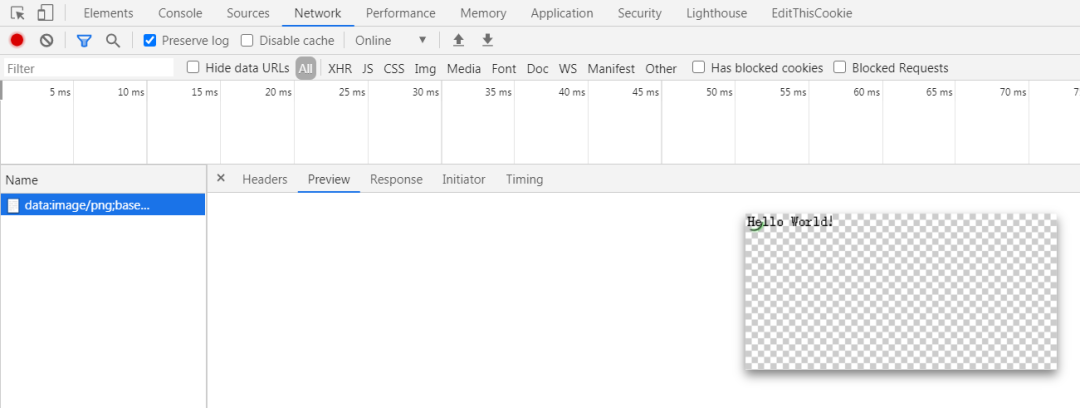The image size is (1080, 408).
Task: Toggle the device toolbar icon
Action: click(x=45, y=13)
